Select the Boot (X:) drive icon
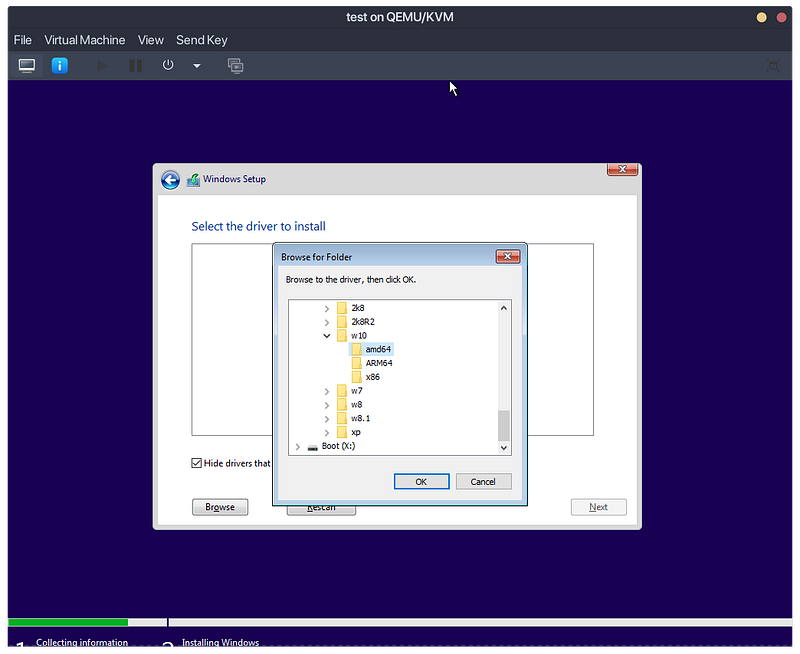800x654 pixels. pyautogui.click(x=313, y=447)
